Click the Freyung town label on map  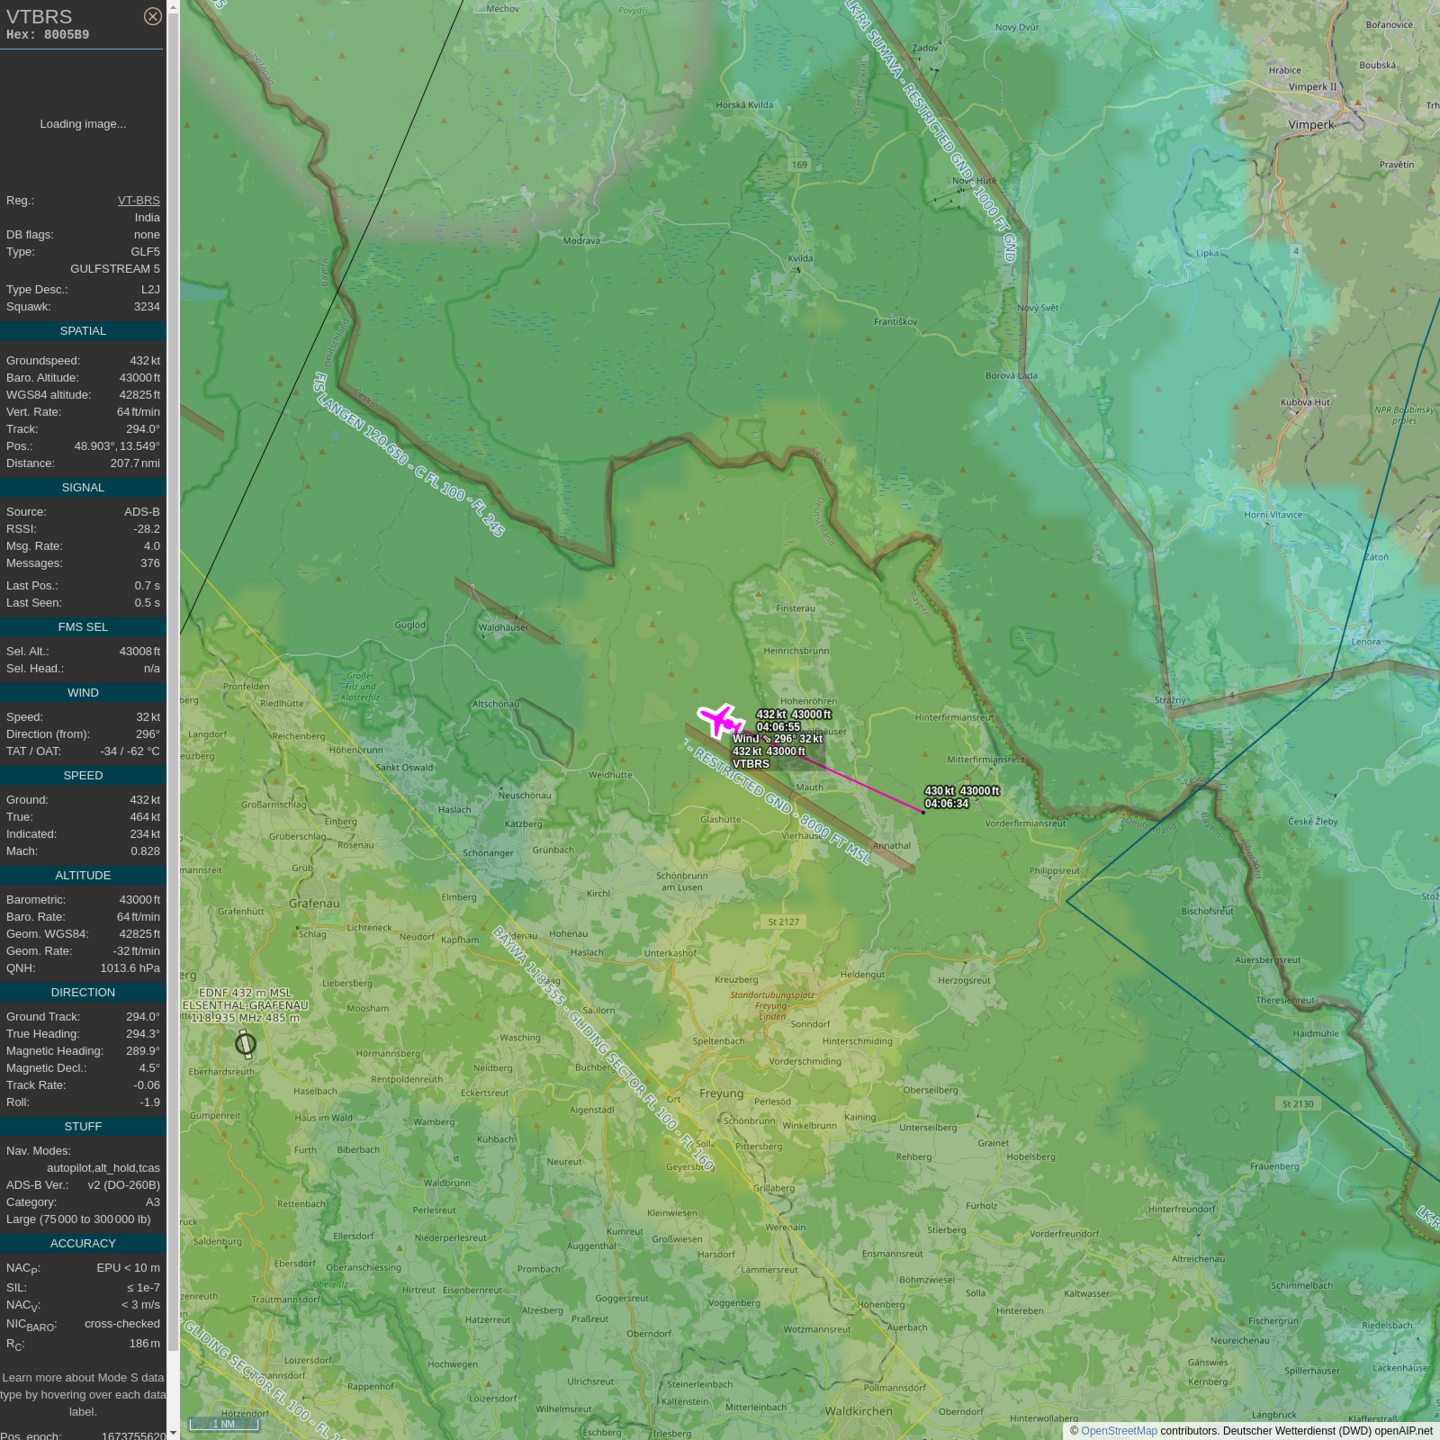721,1093
